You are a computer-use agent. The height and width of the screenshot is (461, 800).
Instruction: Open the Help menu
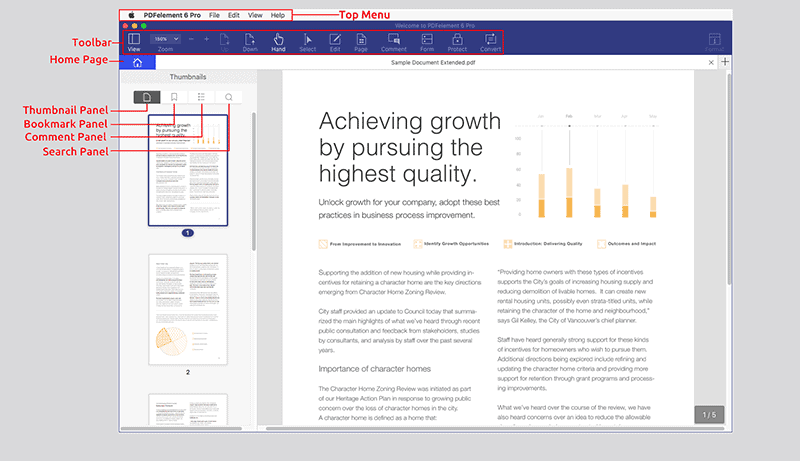pyautogui.click(x=278, y=15)
